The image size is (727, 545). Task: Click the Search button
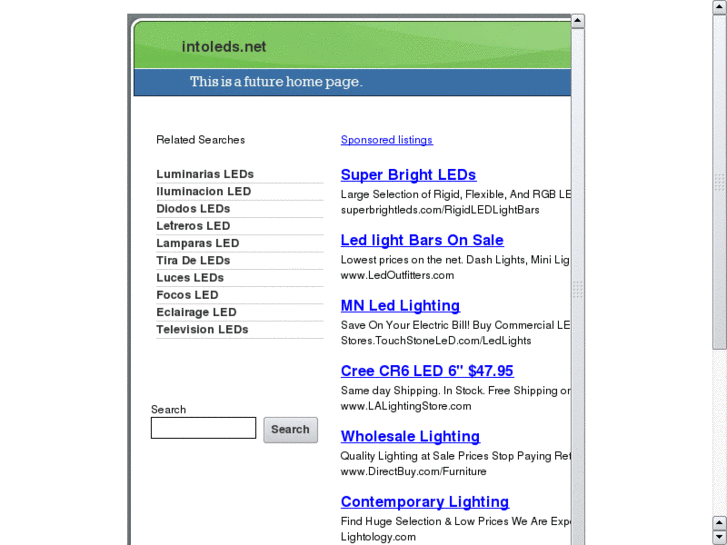(290, 430)
